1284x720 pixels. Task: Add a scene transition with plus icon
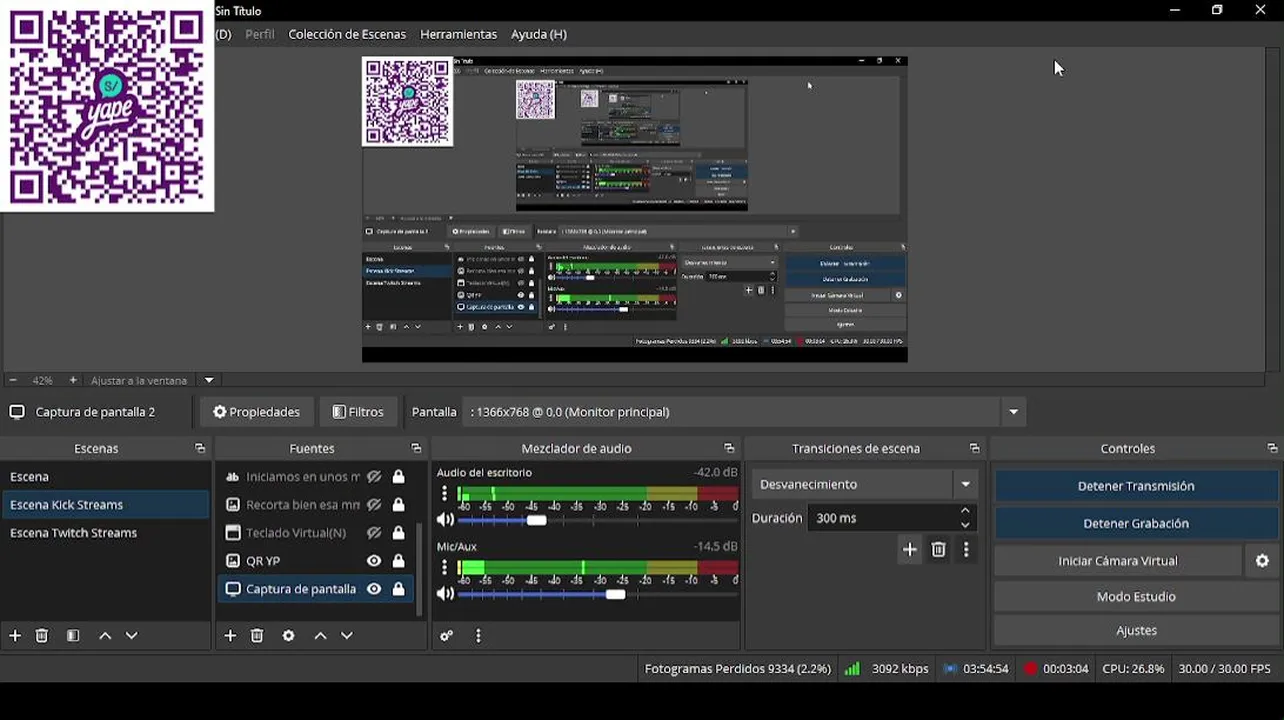[x=910, y=549]
